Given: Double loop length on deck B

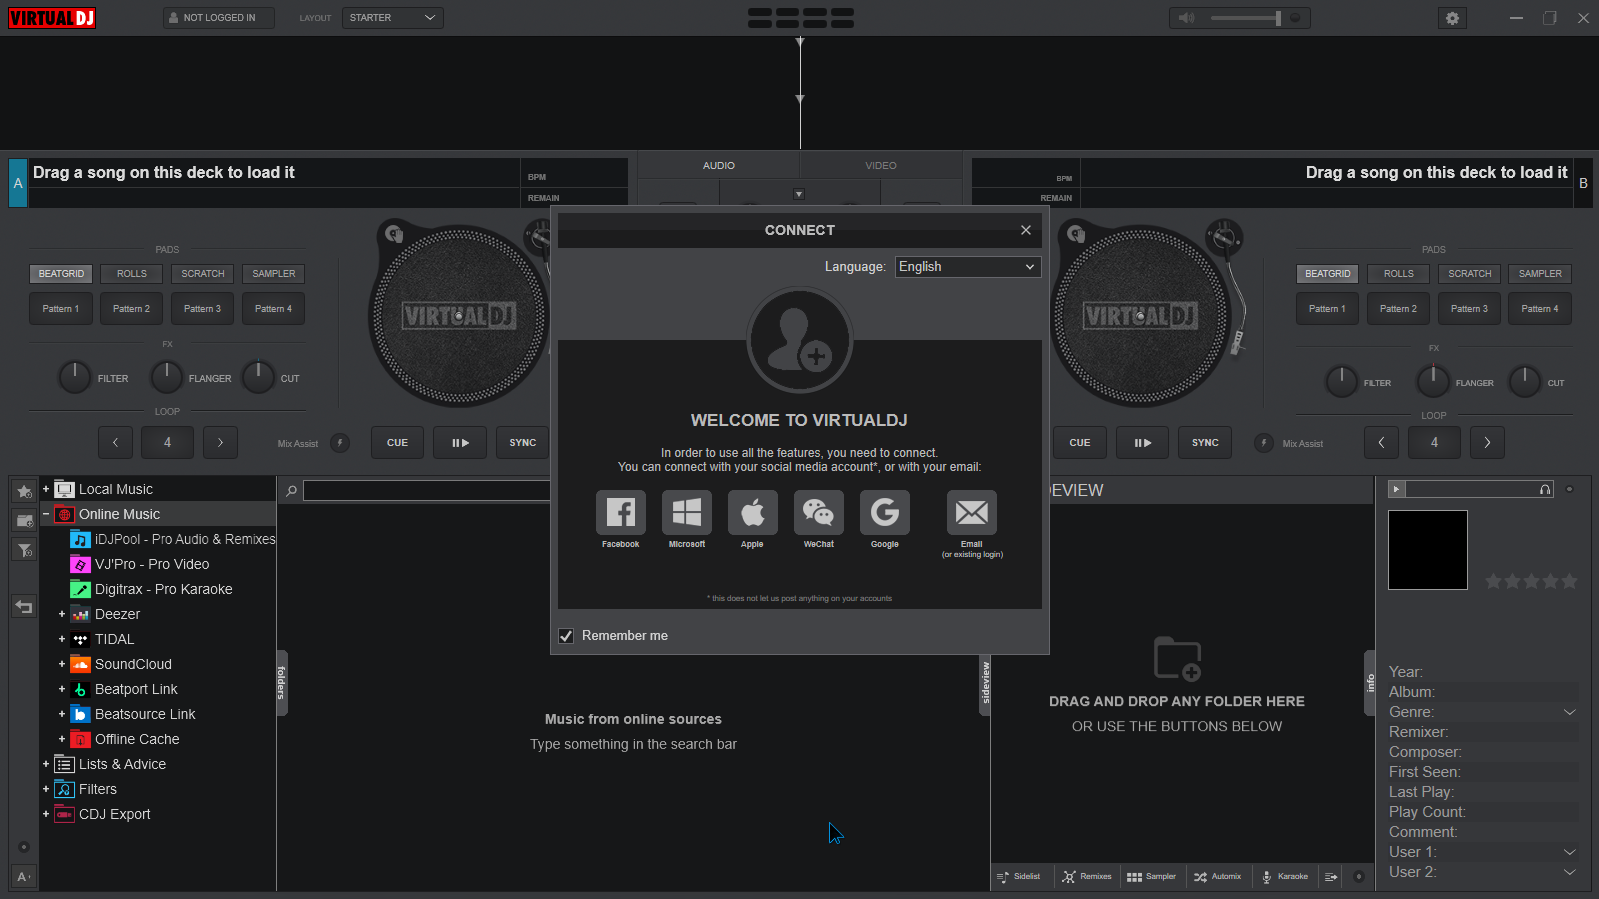Looking at the screenshot, I should coord(1488,442).
